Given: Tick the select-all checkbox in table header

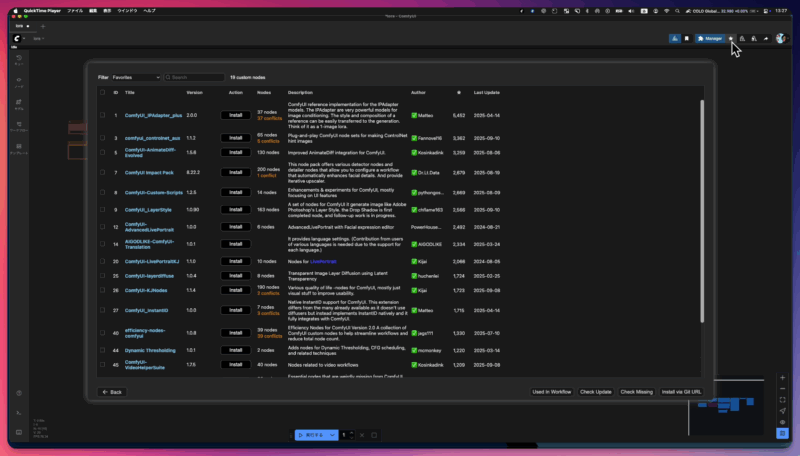Looking at the screenshot, I should point(102,92).
